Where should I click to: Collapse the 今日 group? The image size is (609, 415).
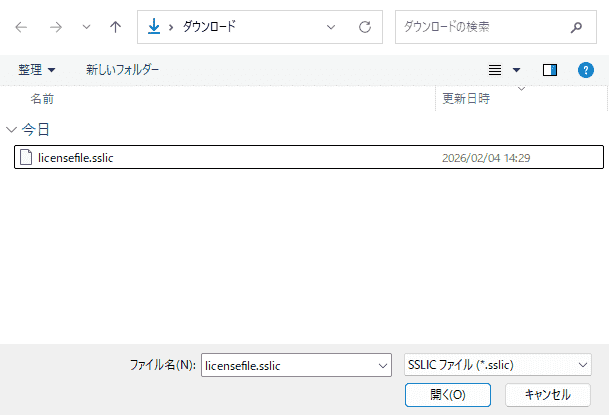(11, 129)
